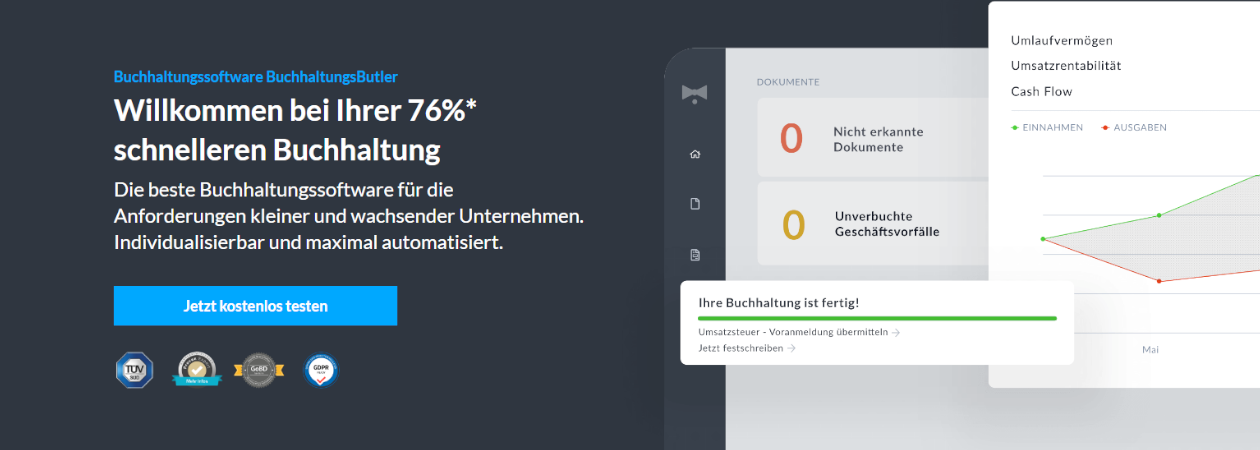Click the GDPR ready badge
1260x450 pixels.
tap(321, 370)
